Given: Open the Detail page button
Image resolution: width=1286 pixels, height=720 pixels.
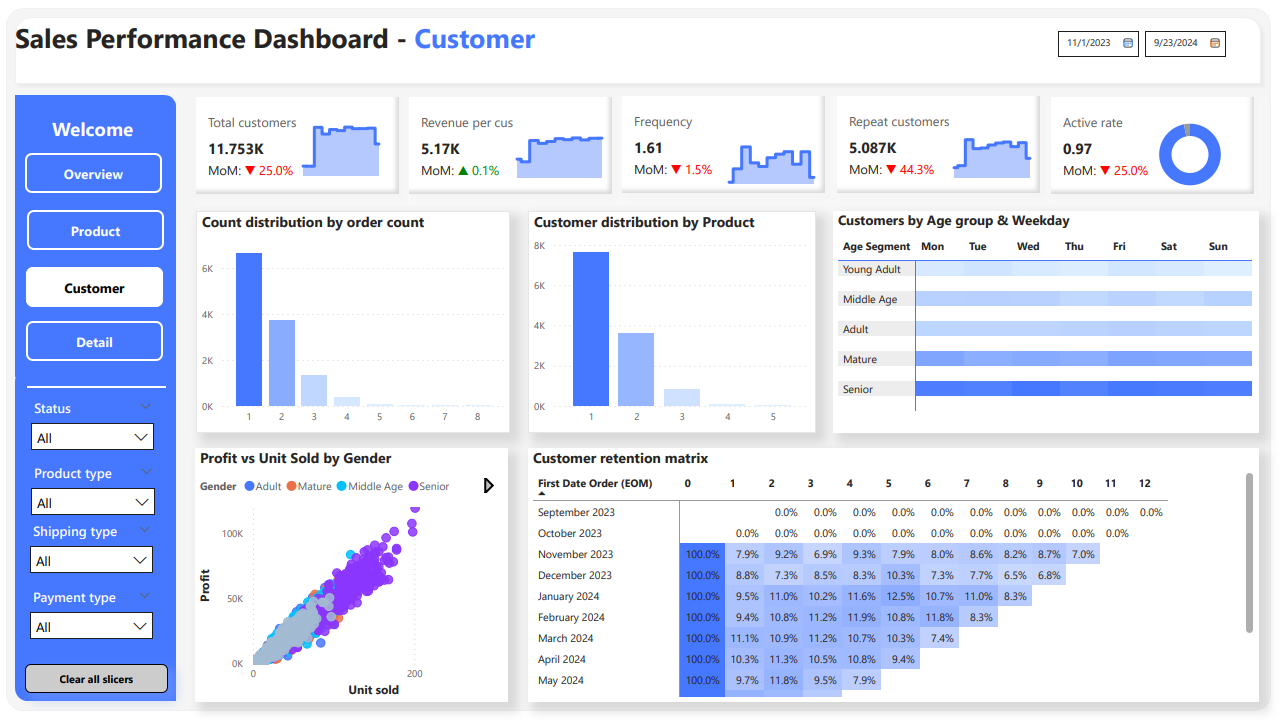Looking at the screenshot, I should coord(94,342).
